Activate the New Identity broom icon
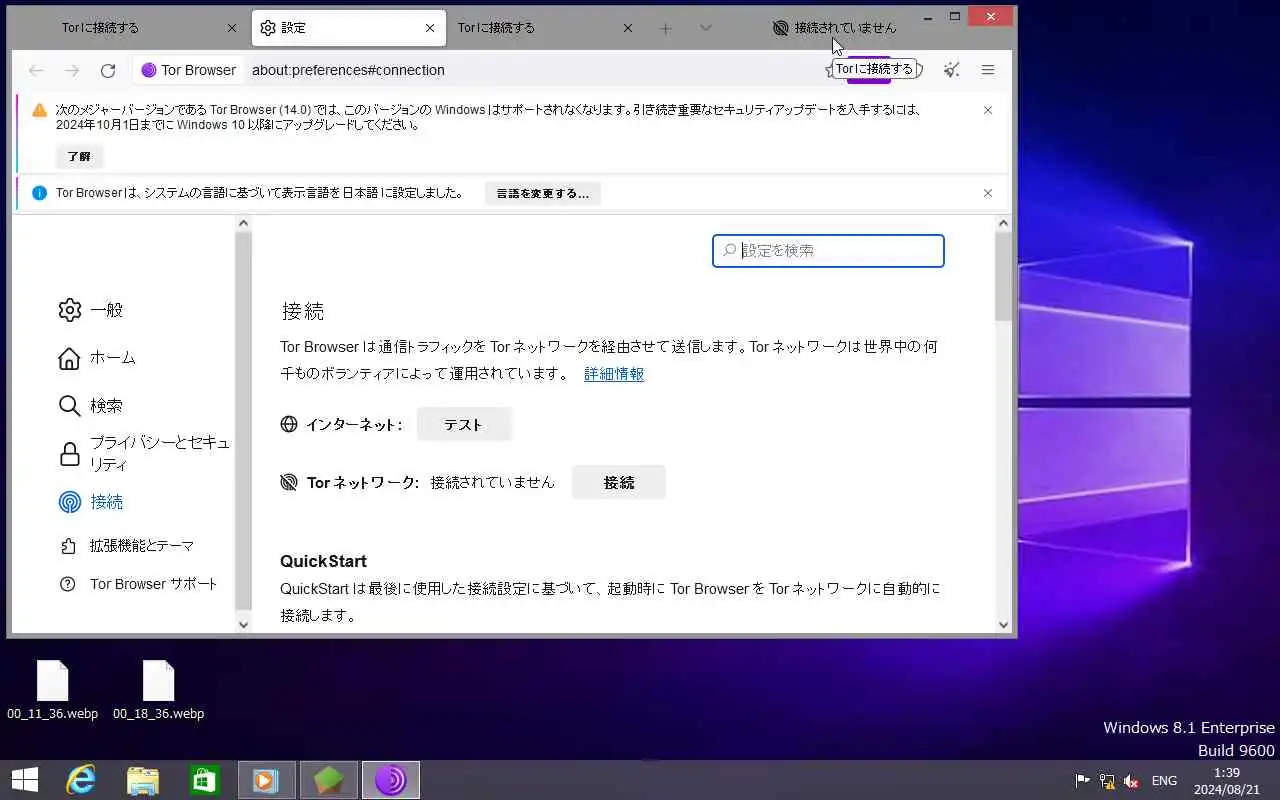Image resolution: width=1280 pixels, height=800 pixels. (951, 70)
